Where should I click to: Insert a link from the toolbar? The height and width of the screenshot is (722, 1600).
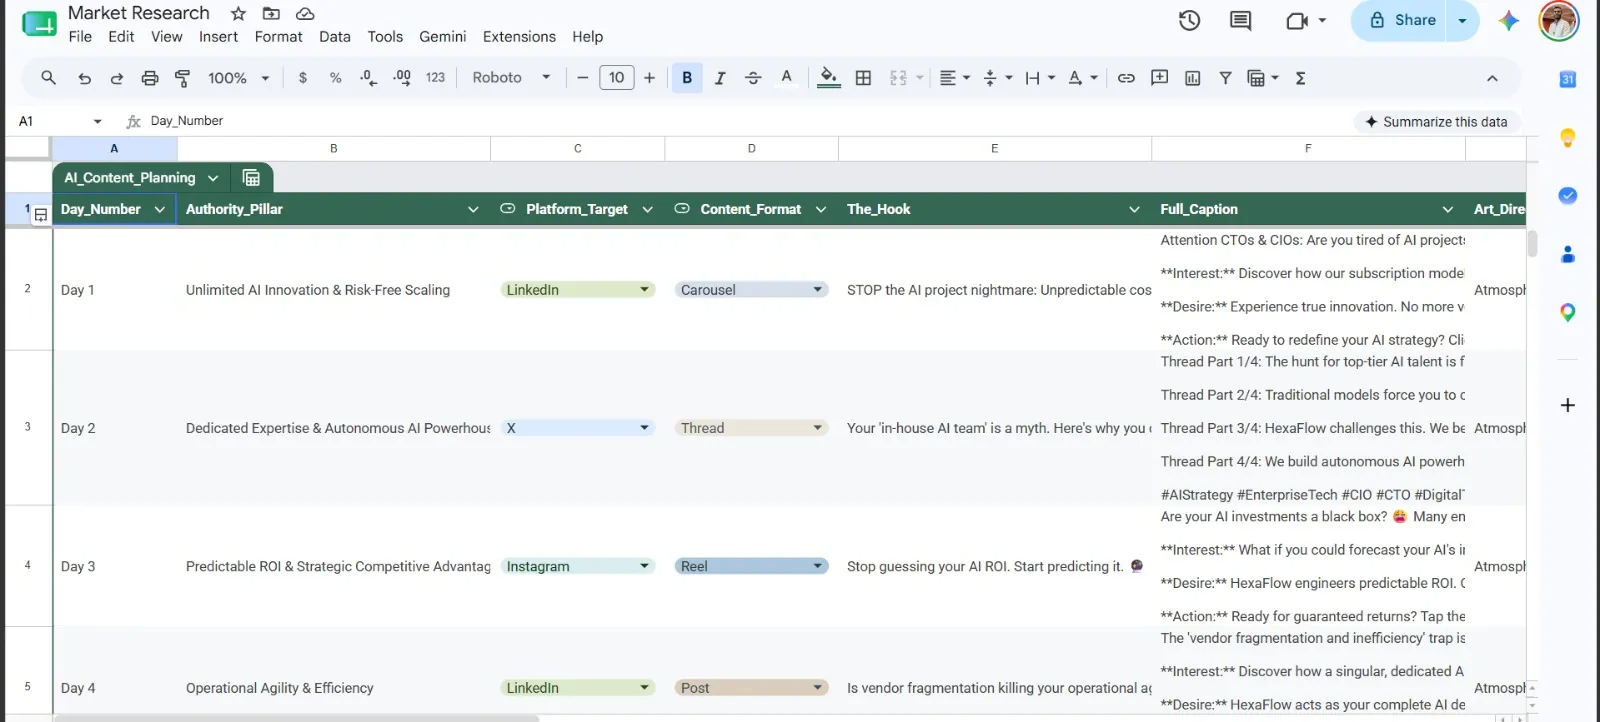pyautogui.click(x=1126, y=78)
